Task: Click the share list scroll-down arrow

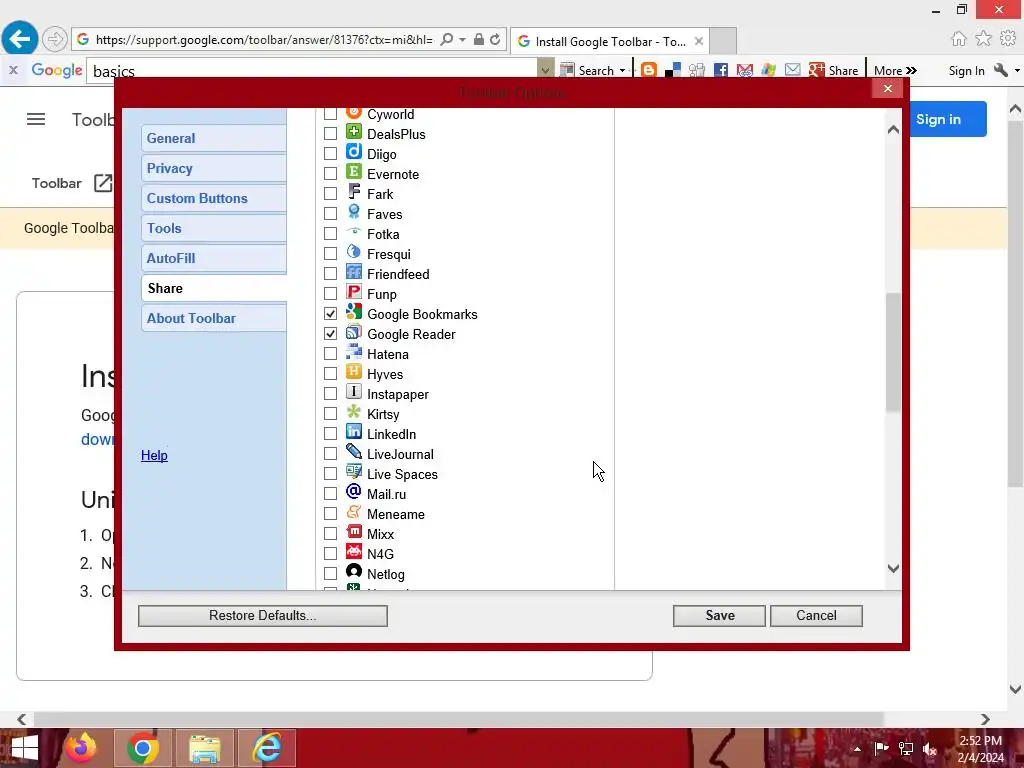Action: pos(893,569)
